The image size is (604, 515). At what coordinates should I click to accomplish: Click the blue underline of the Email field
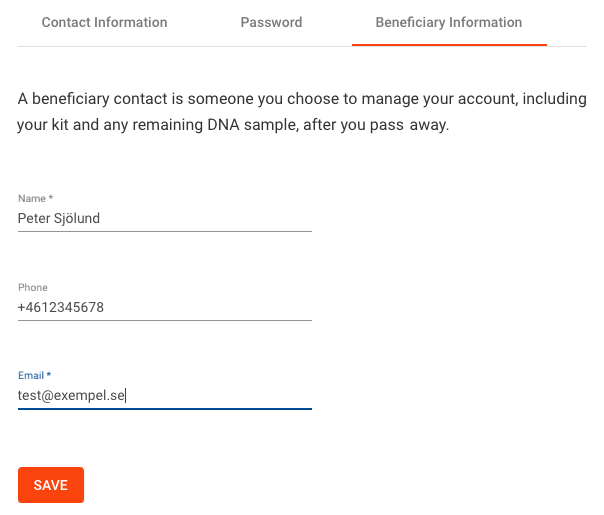click(165, 408)
